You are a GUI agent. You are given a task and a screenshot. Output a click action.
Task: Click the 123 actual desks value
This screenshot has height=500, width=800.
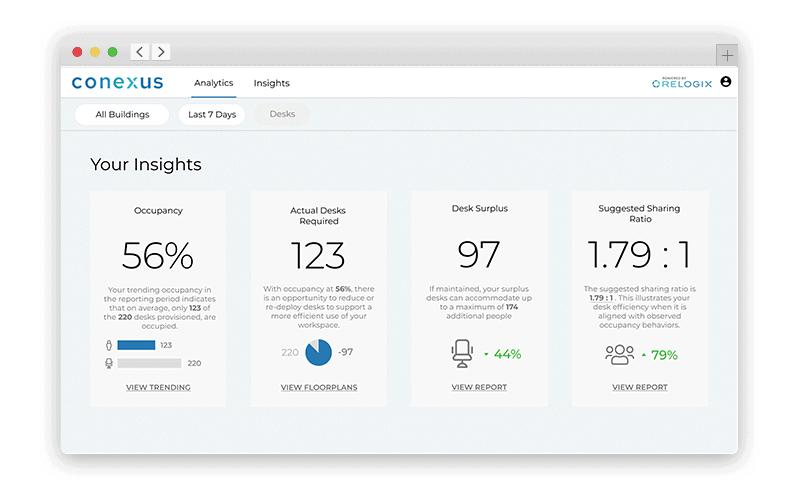(318, 255)
